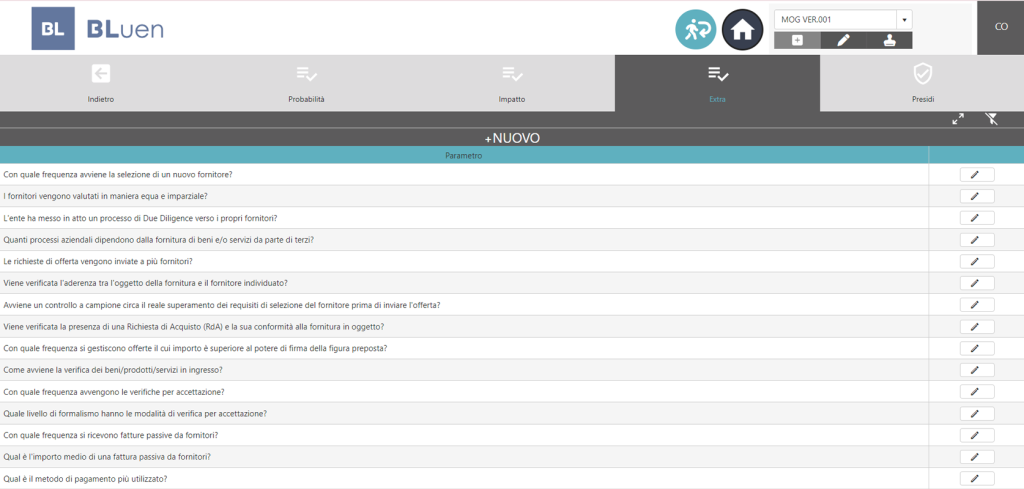The image size is (1024, 489).
Task: Edit 'si ricevono fatture passive' row
Action: click(977, 435)
